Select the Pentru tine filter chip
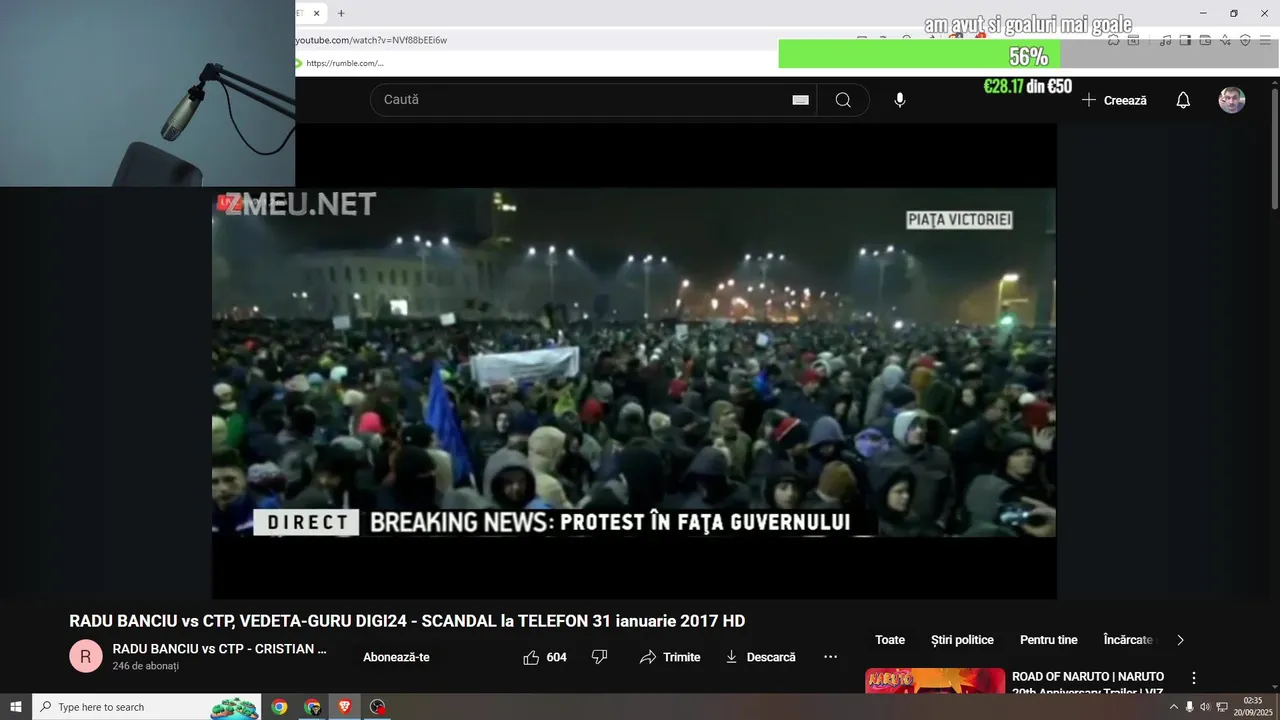Screen dimensions: 1280x720 pyautogui.click(x=1049, y=640)
